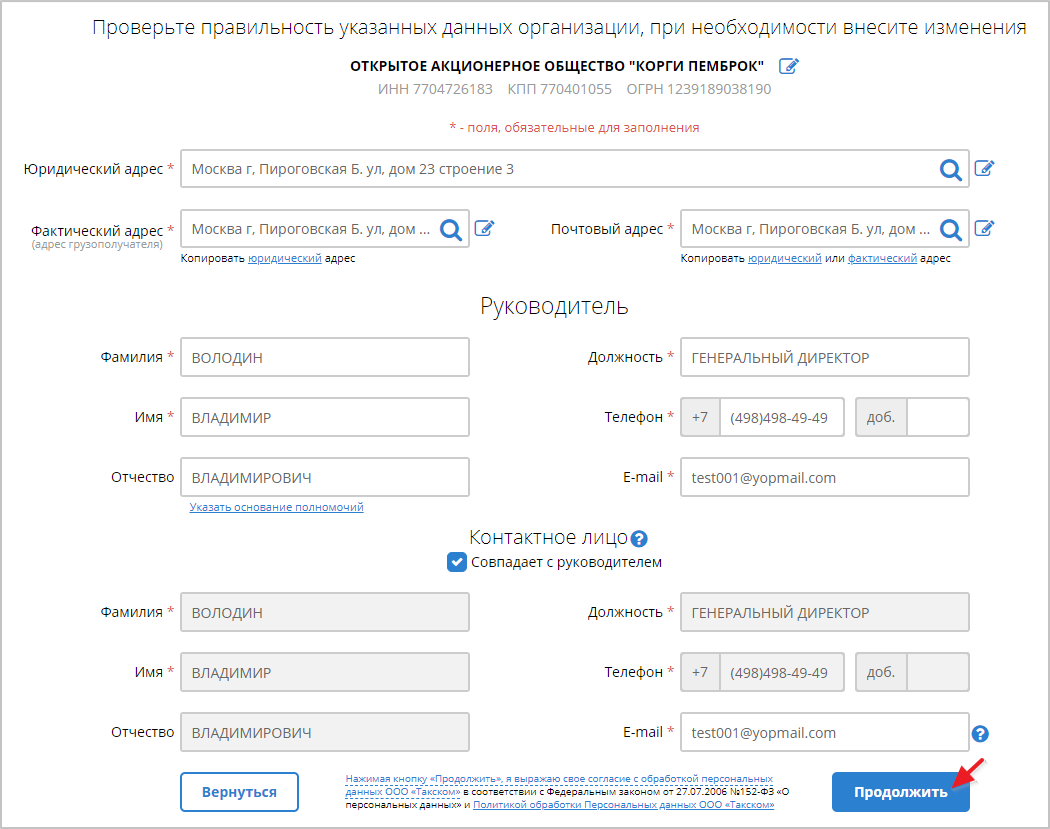The image size is (1050, 829).
Task: Click search icon in postal address field
Action: click(950, 230)
